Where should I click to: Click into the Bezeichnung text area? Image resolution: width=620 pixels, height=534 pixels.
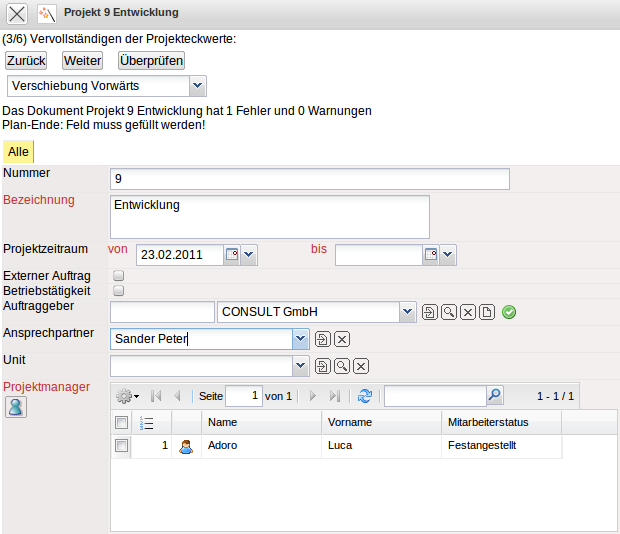pos(270,217)
